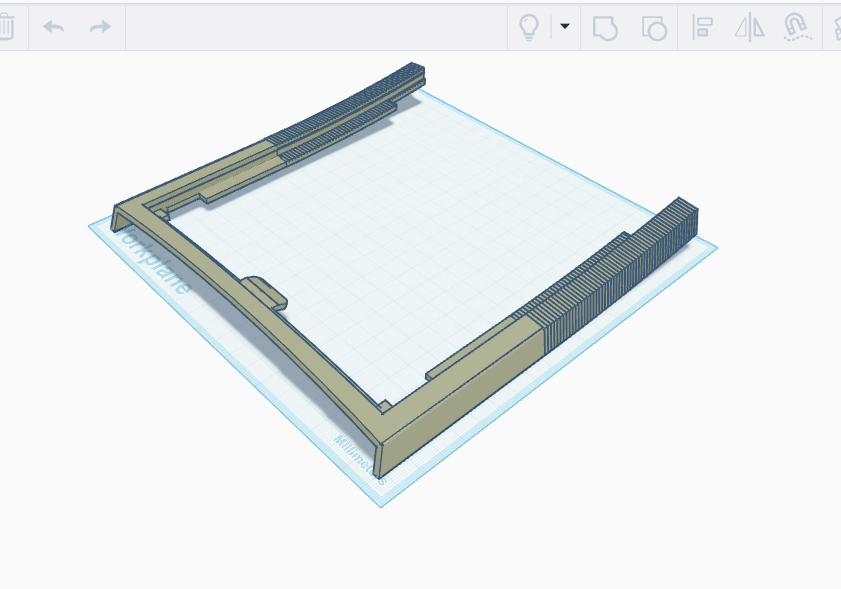This screenshot has height=589, width=841.
Task: Undo the last action
Action: (54, 27)
